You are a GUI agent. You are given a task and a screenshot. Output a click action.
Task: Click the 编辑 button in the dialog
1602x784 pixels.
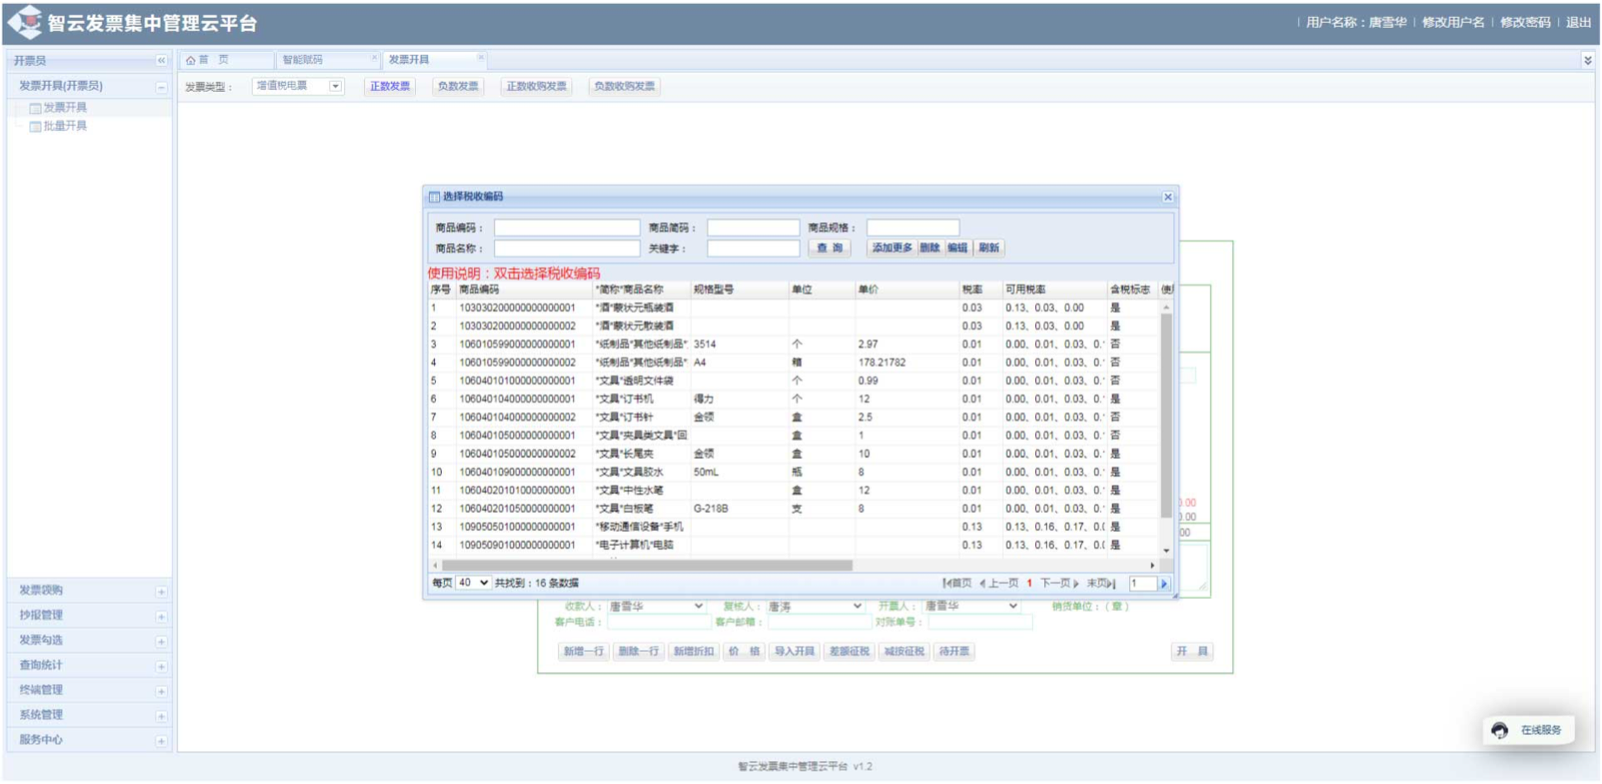[958, 248]
